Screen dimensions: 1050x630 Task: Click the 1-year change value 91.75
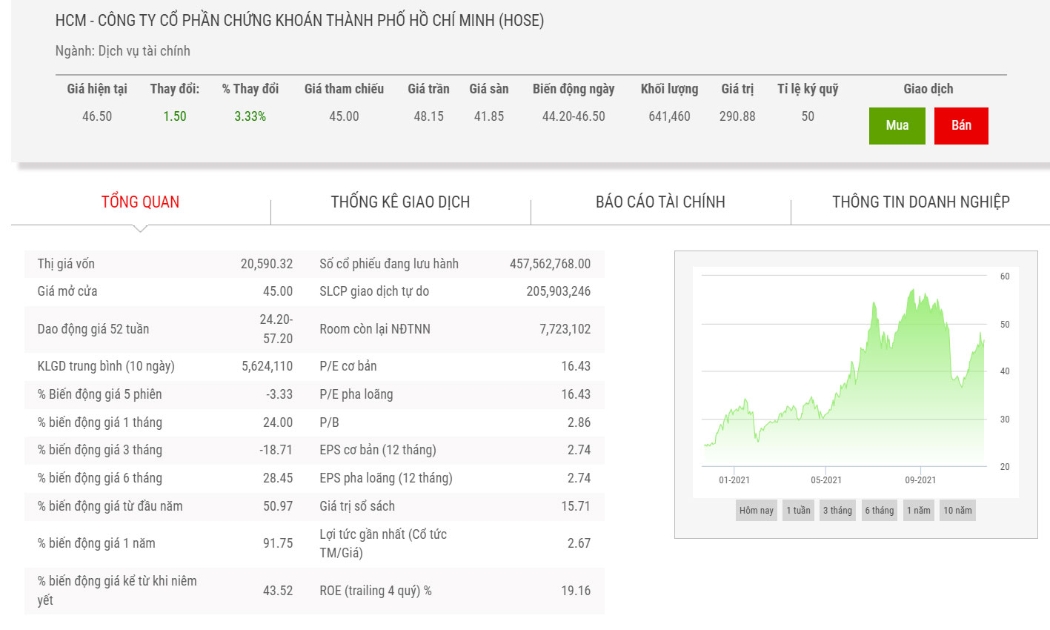(278, 543)
